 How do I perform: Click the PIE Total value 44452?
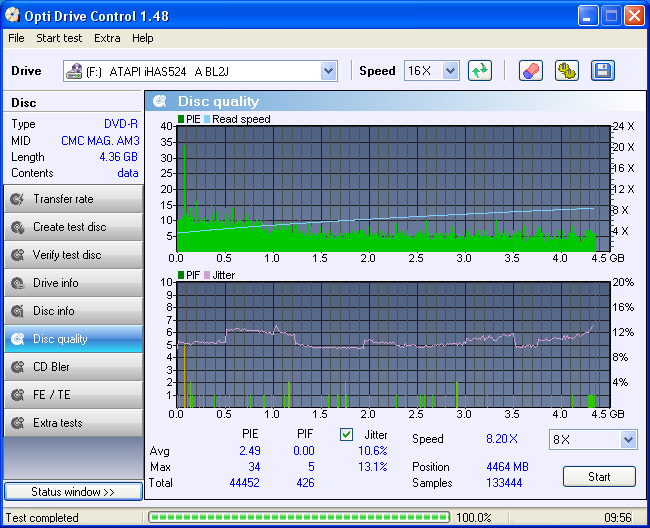244,483
